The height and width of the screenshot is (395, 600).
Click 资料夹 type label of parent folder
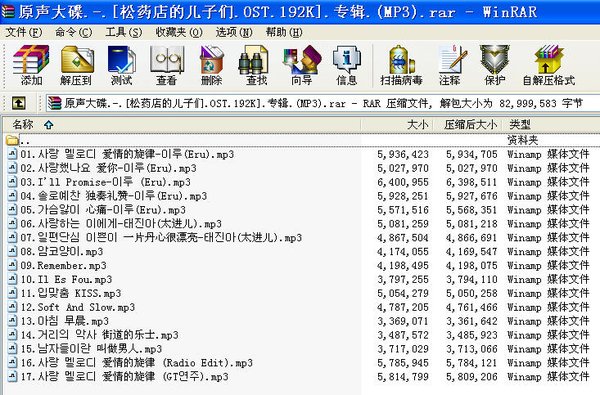click(522, 140)
